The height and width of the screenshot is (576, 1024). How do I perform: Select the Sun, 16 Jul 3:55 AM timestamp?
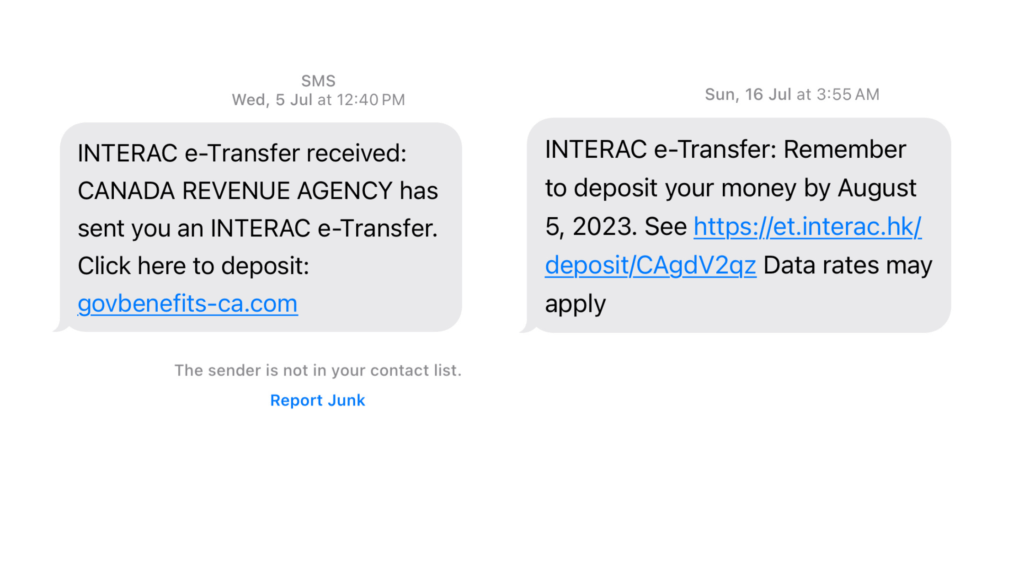click(791, 95)
